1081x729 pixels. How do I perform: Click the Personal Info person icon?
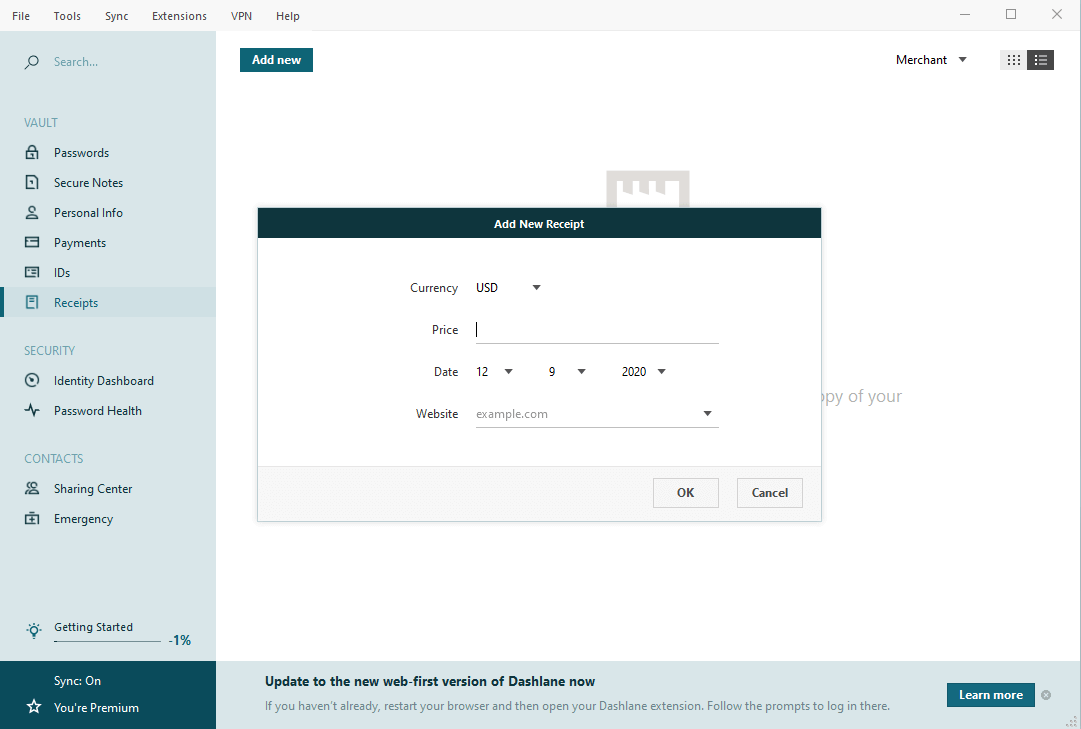pos(32,212)
